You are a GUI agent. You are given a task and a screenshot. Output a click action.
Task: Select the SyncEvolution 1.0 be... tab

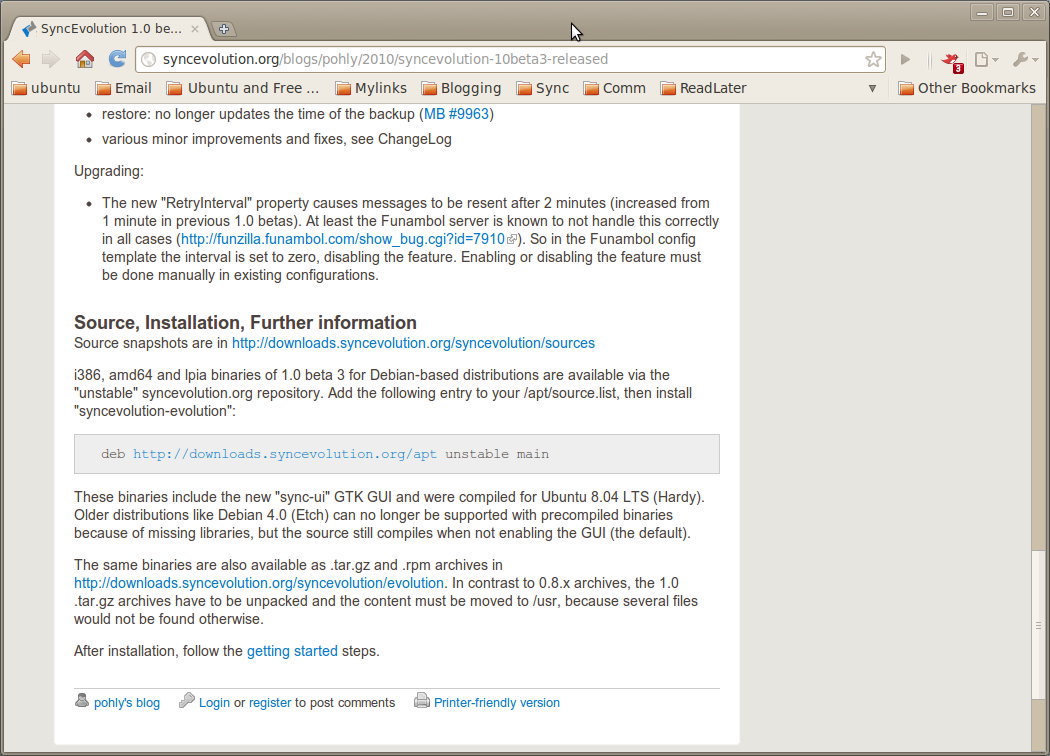point(110,29)
